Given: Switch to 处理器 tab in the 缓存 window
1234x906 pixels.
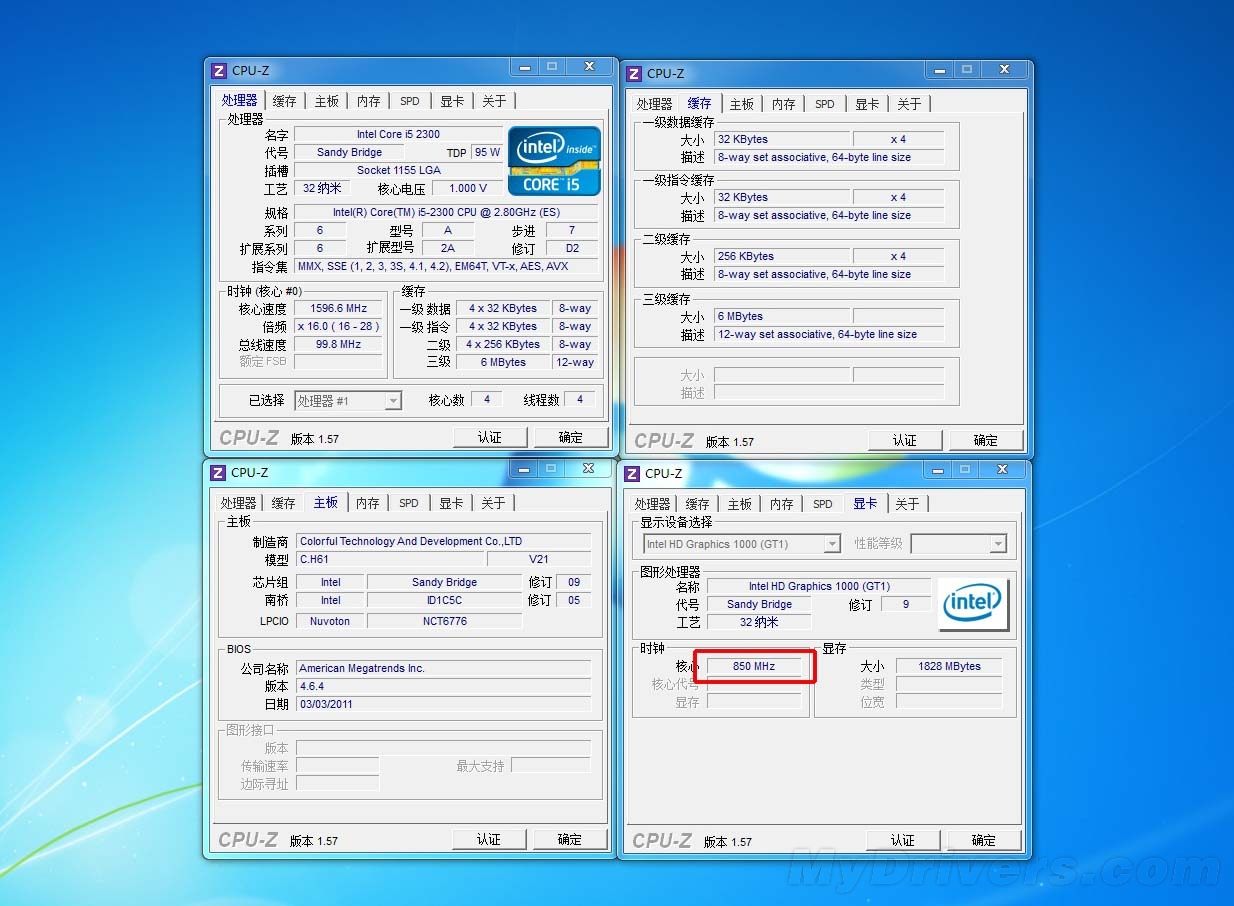Looking at the screenshot, I should 655,104.
